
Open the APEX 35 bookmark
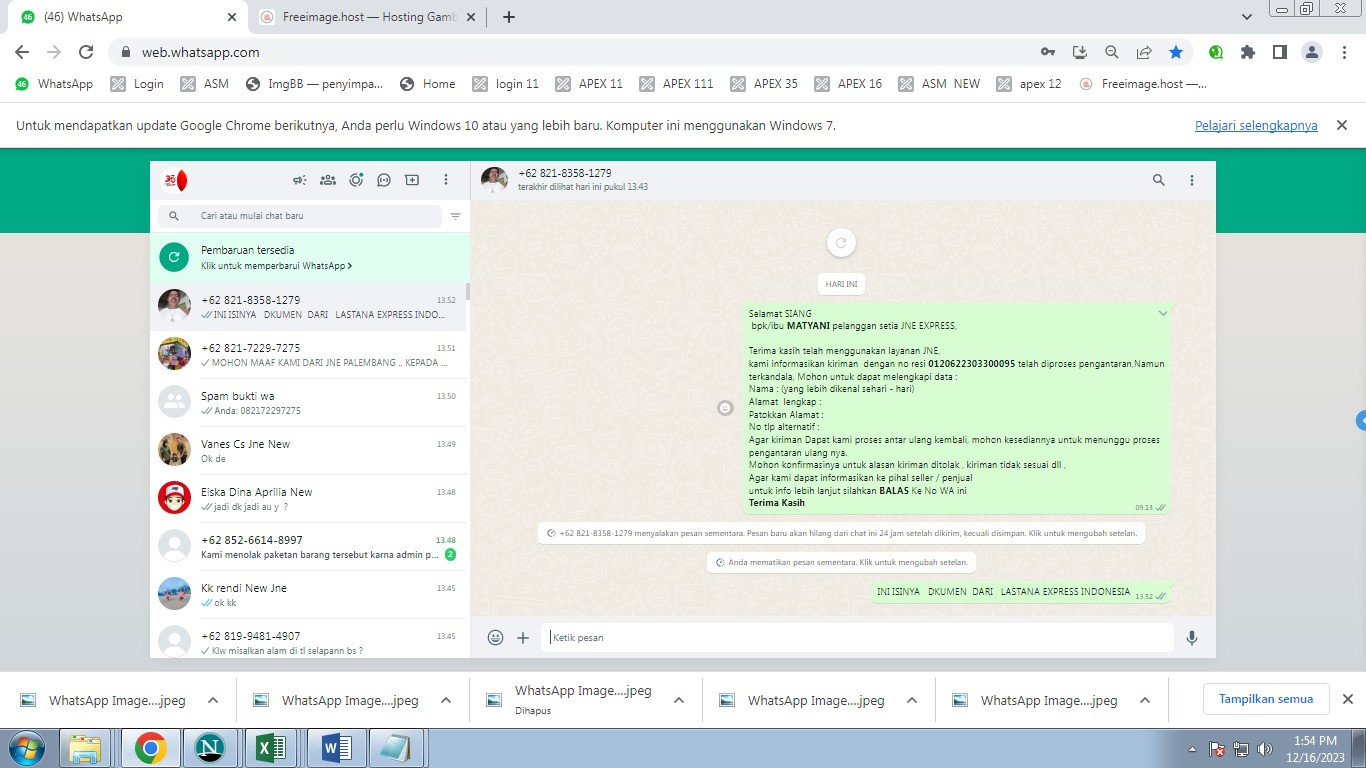click(764, 84)
